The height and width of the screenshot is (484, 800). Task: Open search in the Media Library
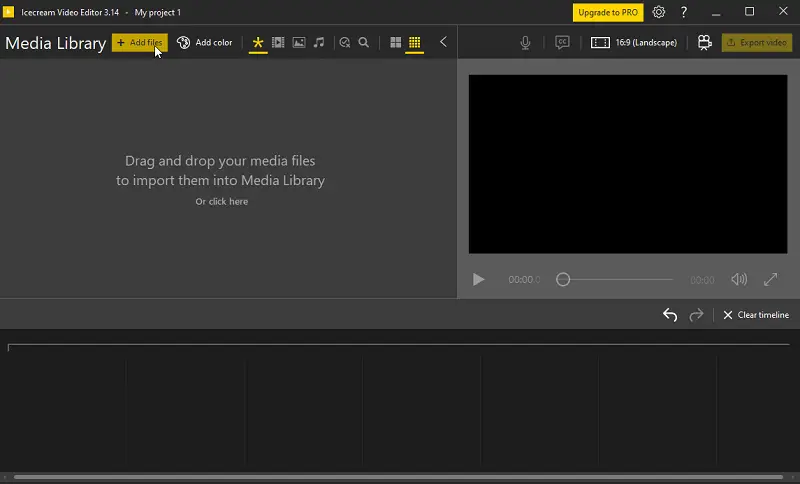point(364,42)
